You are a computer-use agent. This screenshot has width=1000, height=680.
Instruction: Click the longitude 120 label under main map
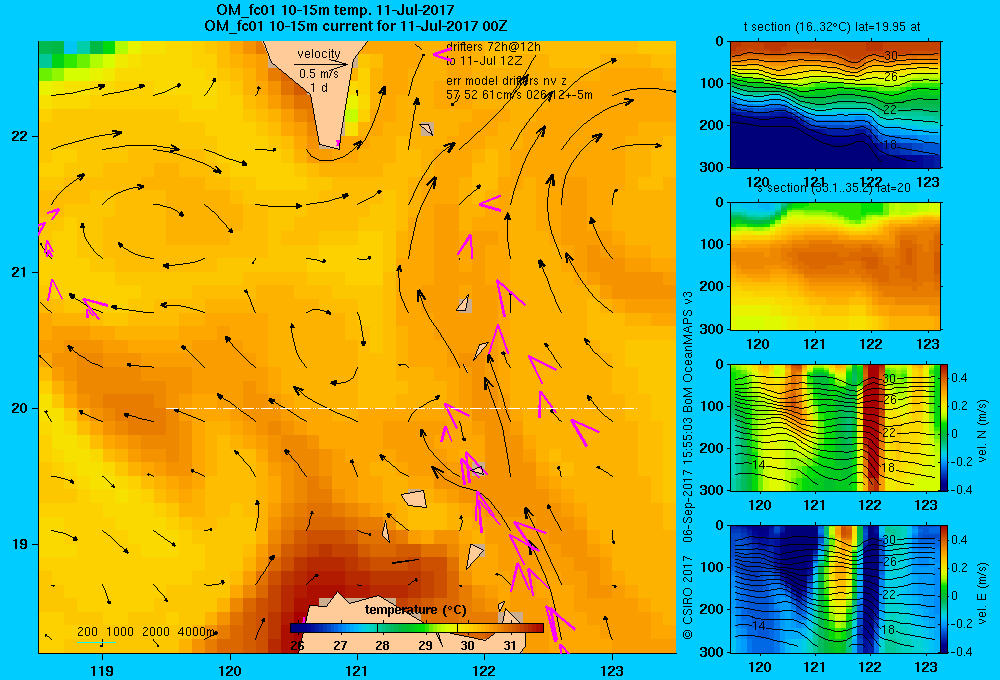pos(230,670)
